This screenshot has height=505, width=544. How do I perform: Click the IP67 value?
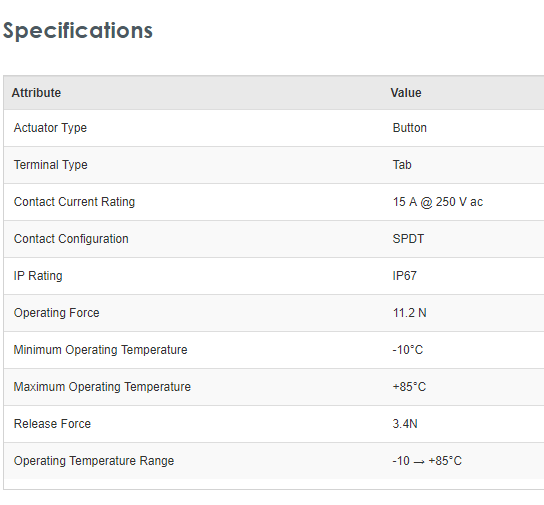pyautogui.click(x=404, y=276)
